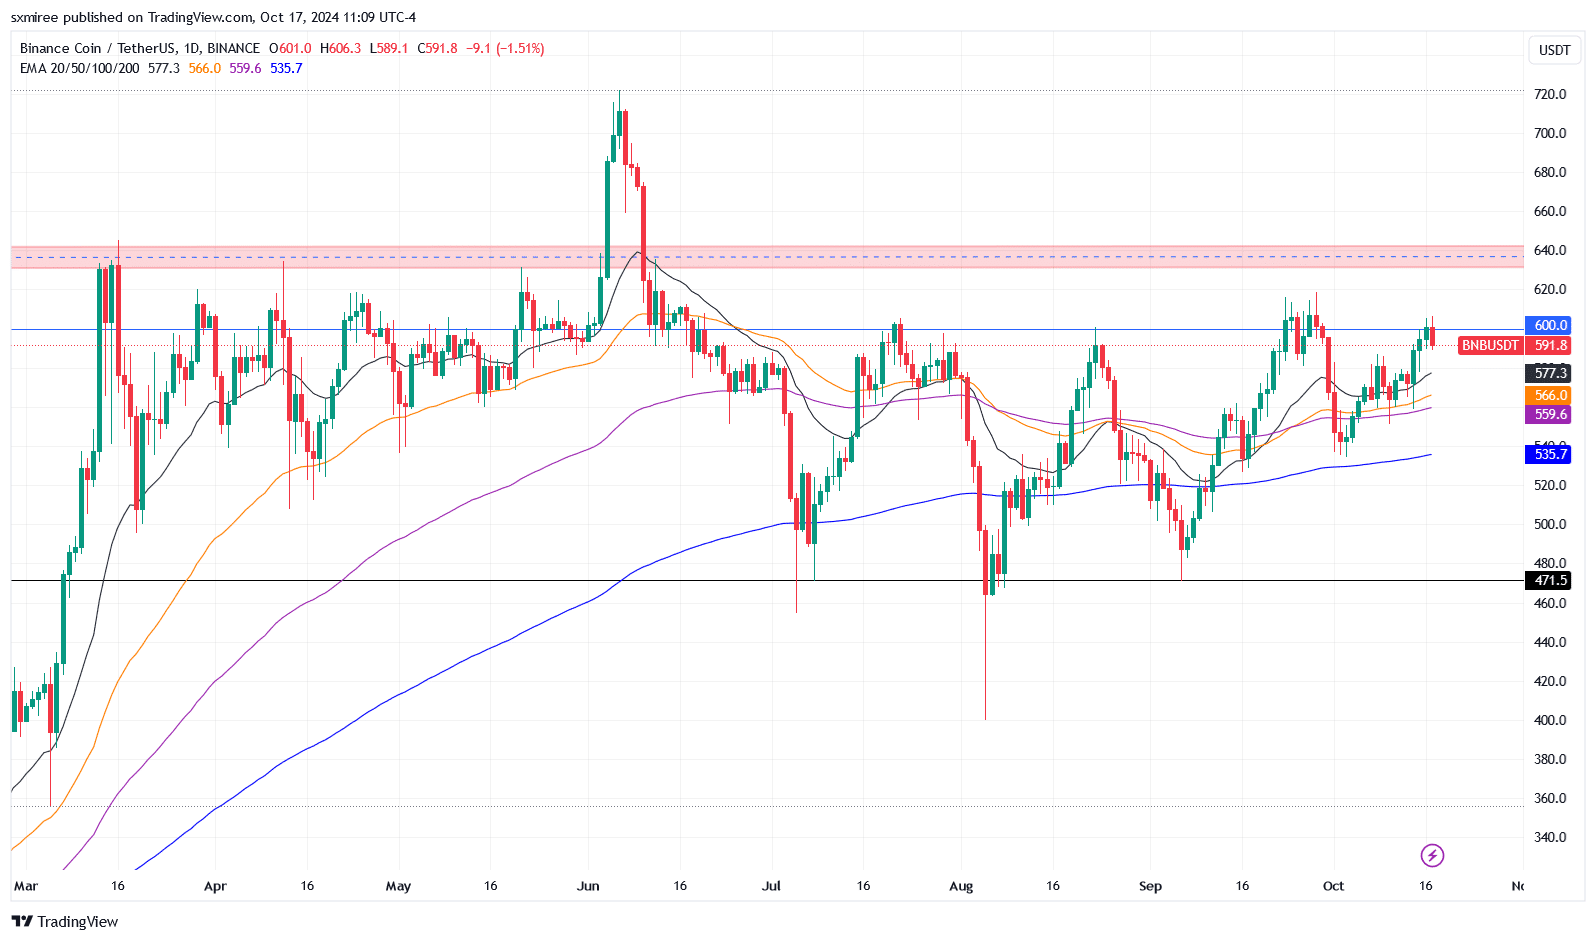Click the EMA 50 value 566.0 in the legend
The width and height of the screenshot is (1596, 941).
tap(205, 68)
